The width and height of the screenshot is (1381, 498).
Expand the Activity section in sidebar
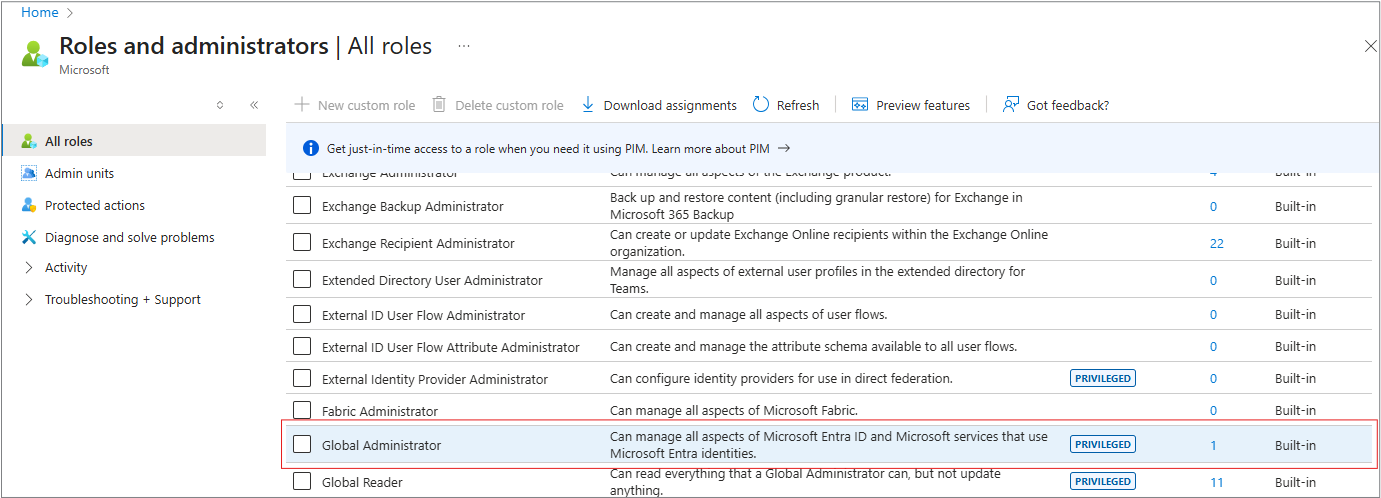pos(28,267)
